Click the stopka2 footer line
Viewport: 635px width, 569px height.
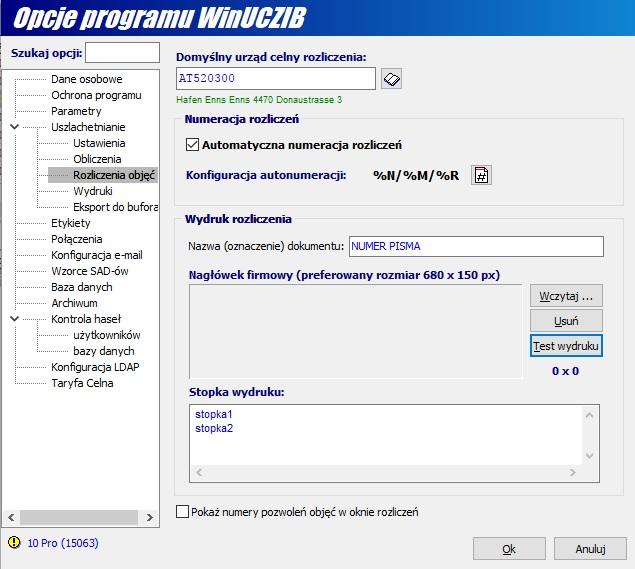click(214, 428)
